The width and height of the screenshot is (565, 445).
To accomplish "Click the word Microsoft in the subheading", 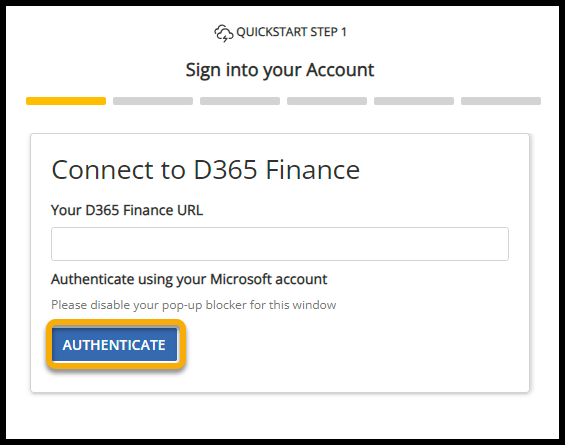I will 240,279.
